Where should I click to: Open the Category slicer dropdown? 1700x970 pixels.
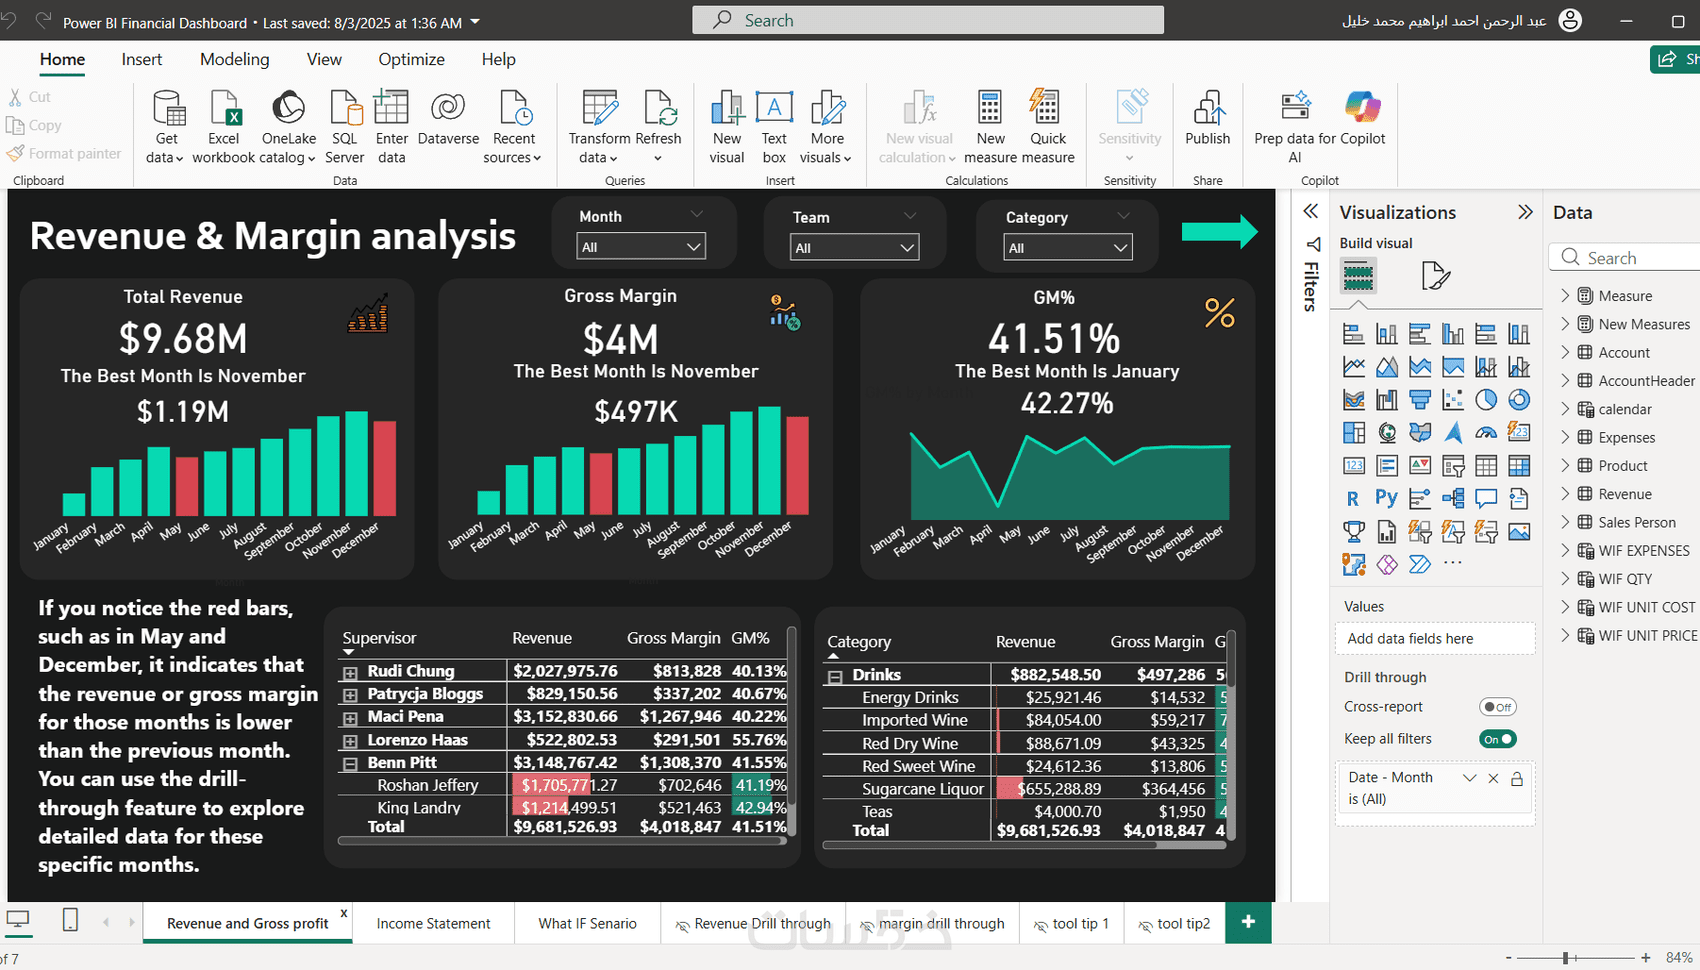1068,247
